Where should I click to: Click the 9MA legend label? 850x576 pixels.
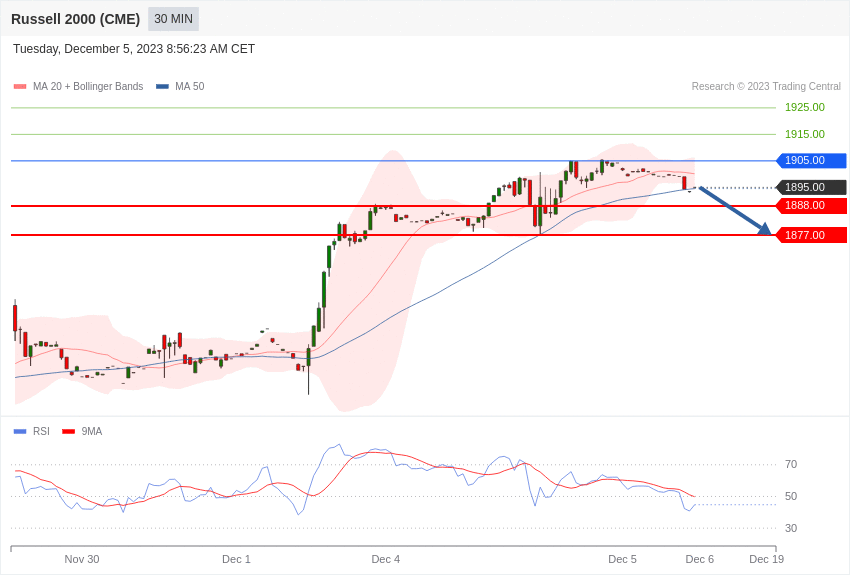(x=92, y=432)
